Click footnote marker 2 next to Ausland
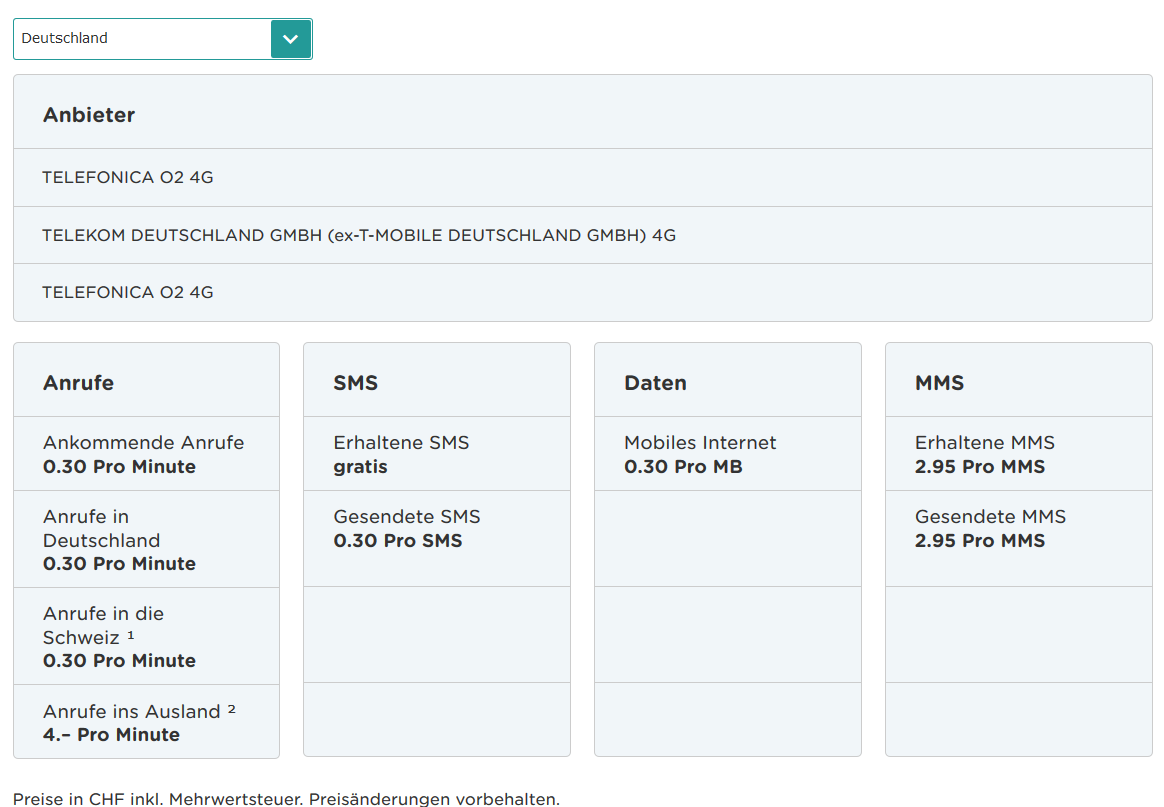The width and height of the screenshot is (1164, 807). [231, 710]
